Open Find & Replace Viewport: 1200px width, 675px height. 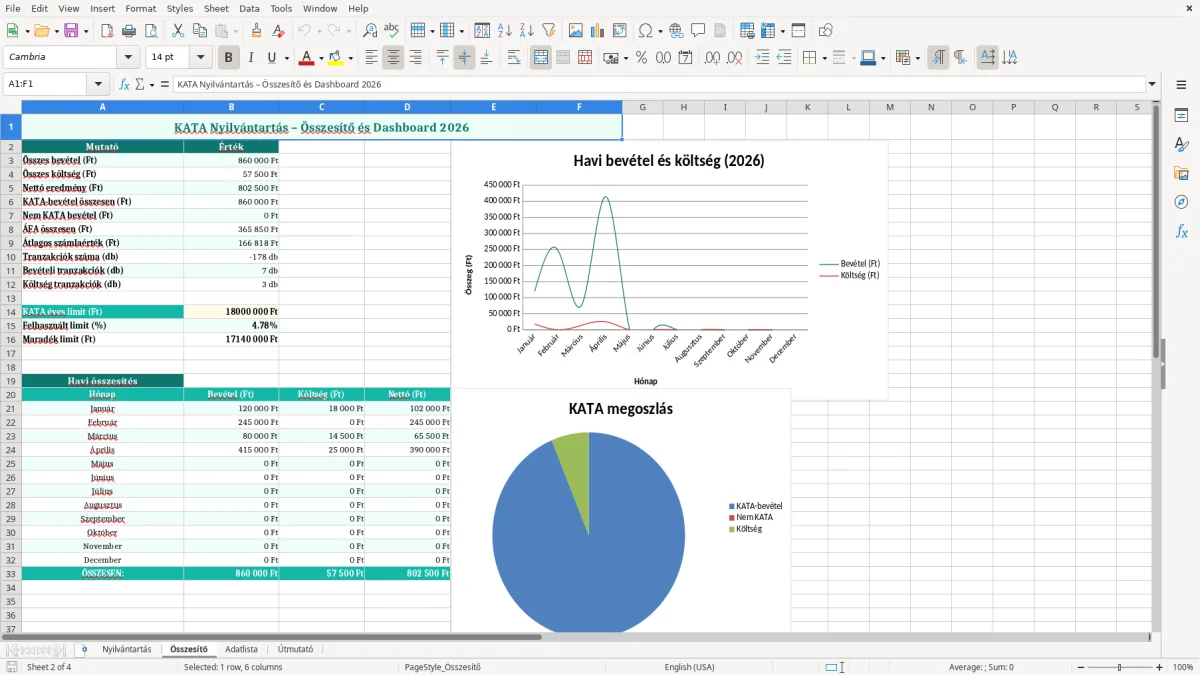(370, 31)
